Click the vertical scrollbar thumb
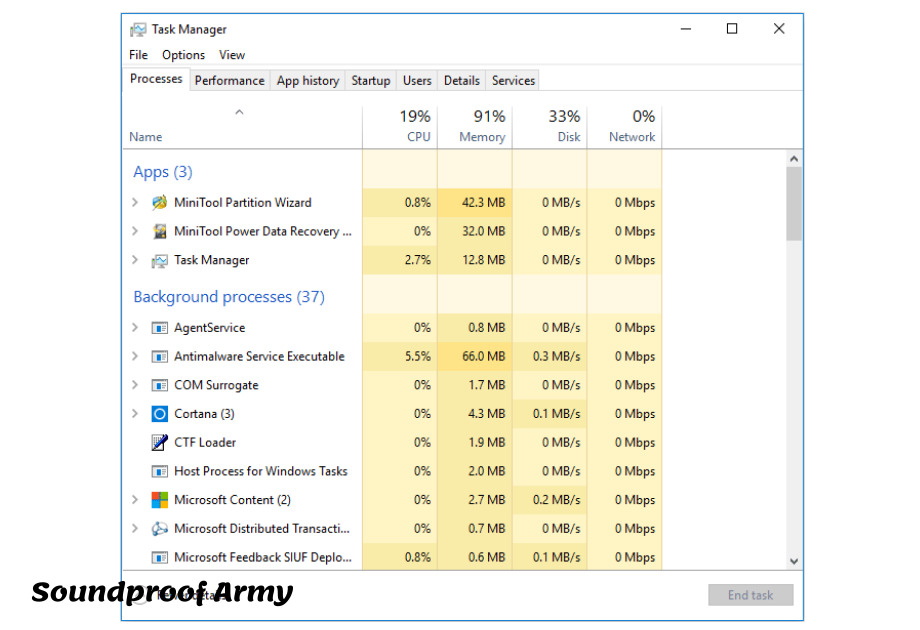920x630 pixels. (x=794, y=204)
